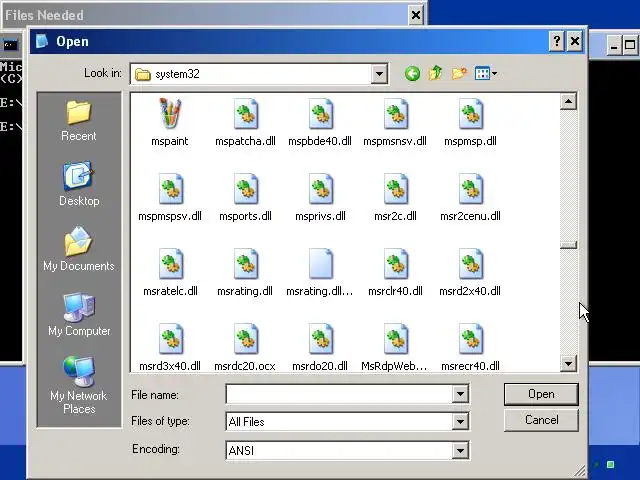640x480 pixels.
Task: Click the file list scrollbar thumb
Action: 568,244
